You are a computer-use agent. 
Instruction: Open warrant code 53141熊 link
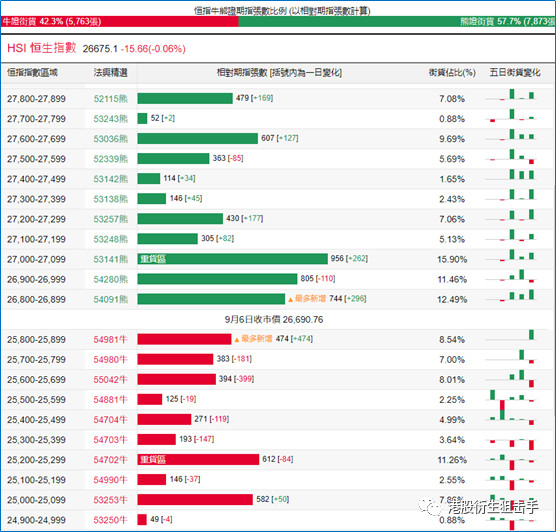click(x=110, y=260)
